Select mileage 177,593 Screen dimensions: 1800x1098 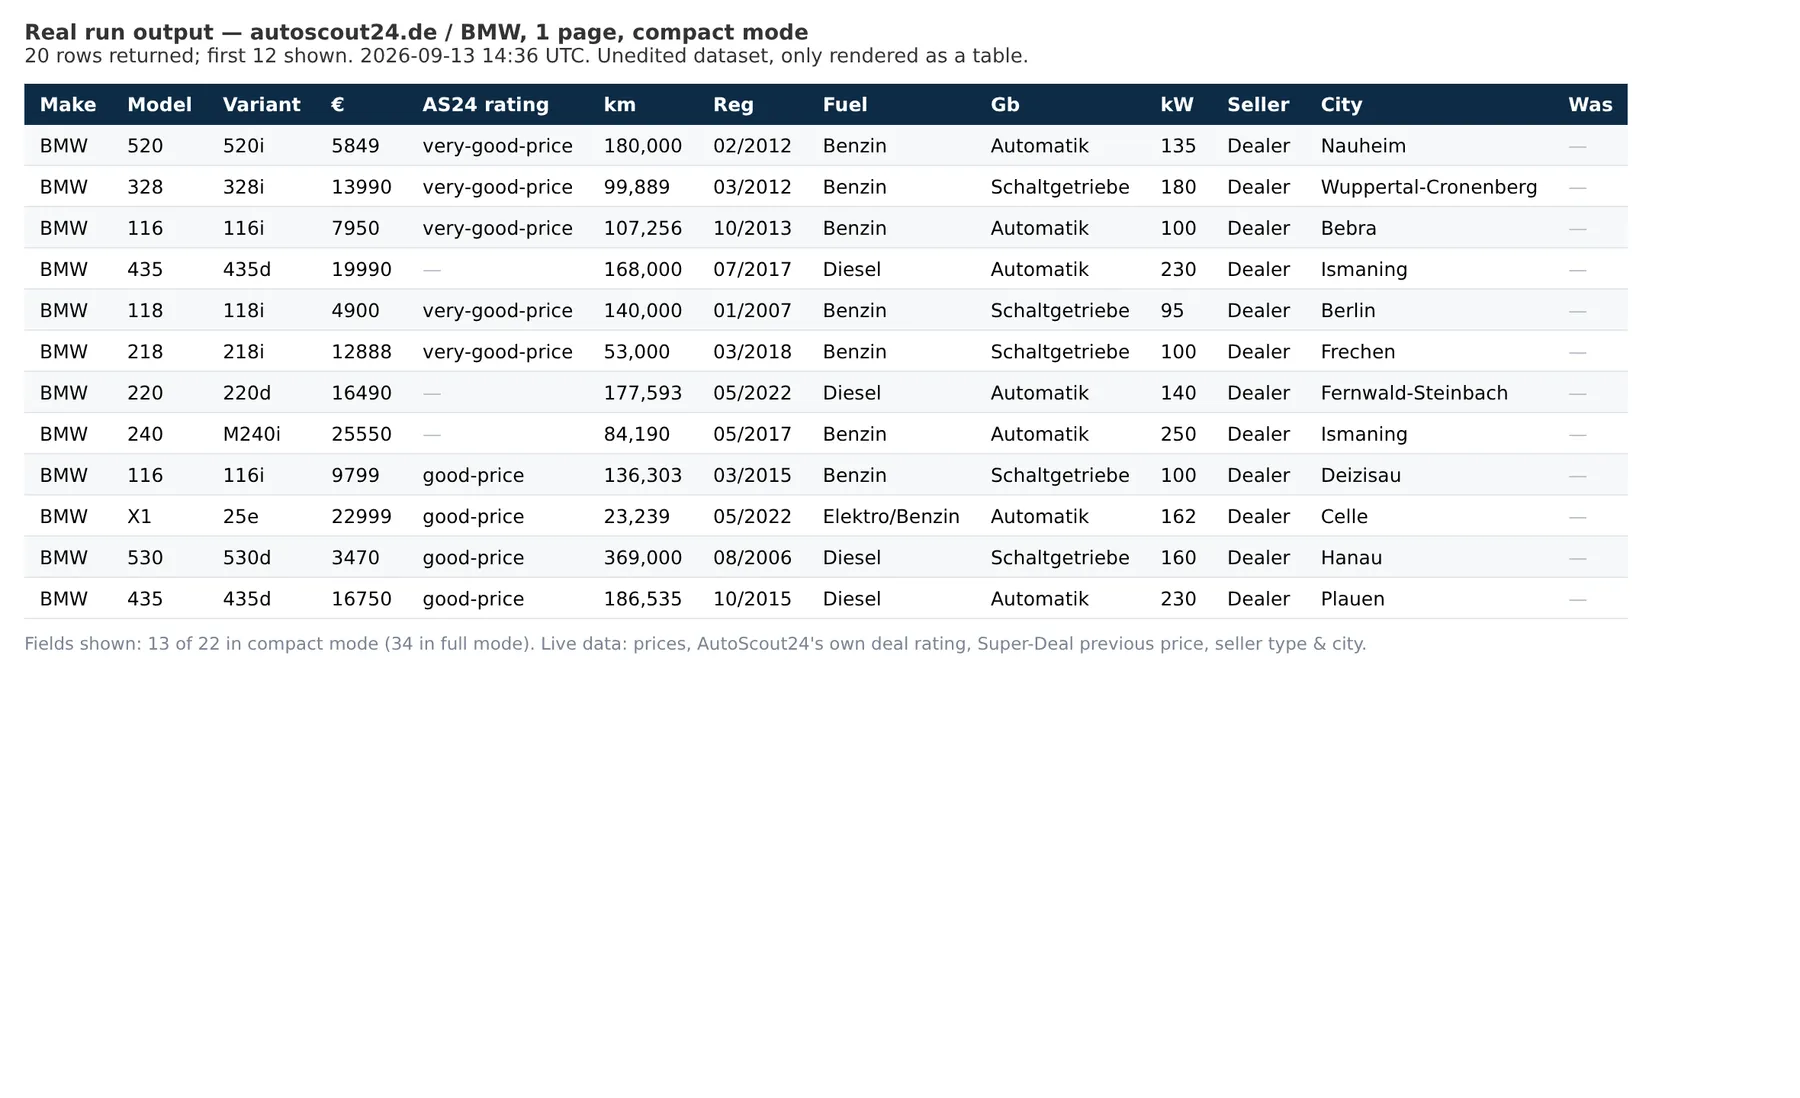[x=642, y=393]
